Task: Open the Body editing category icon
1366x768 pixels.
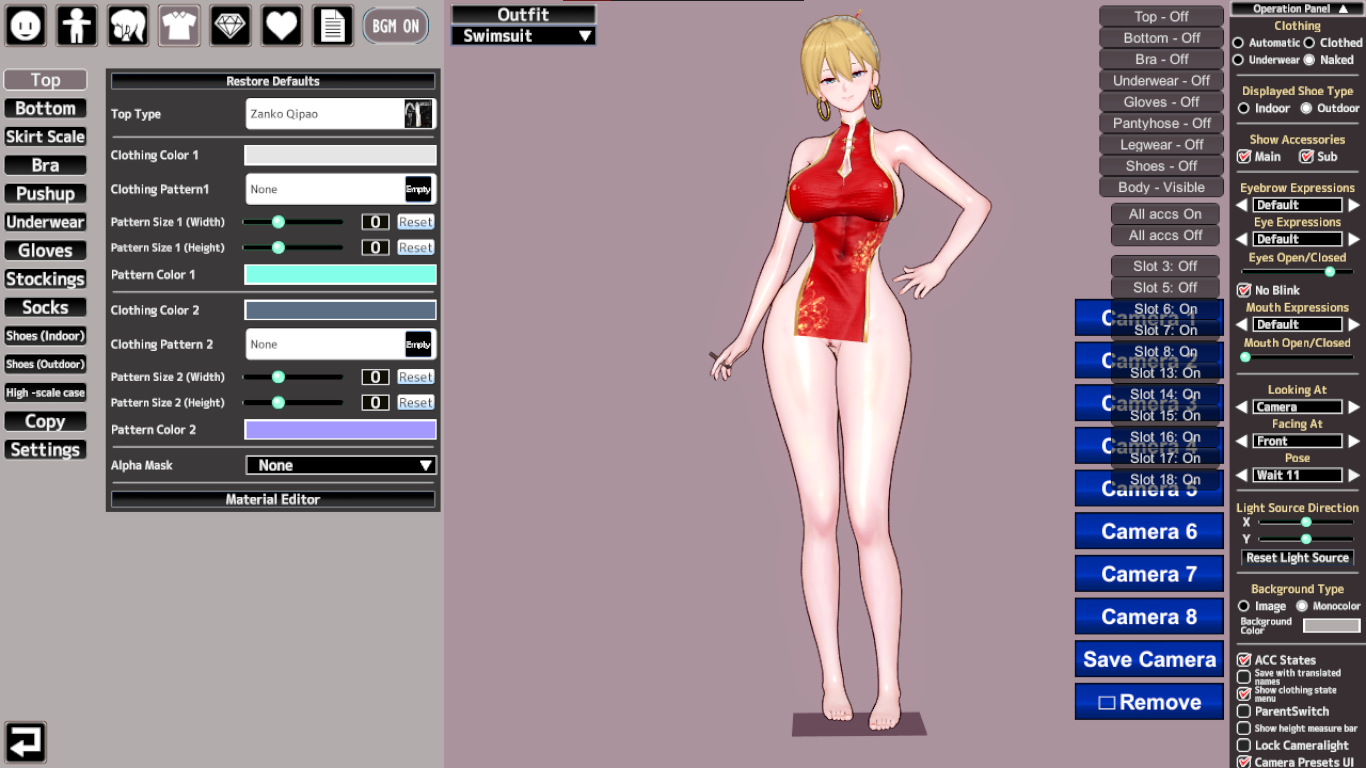Action: click(77, 26)
